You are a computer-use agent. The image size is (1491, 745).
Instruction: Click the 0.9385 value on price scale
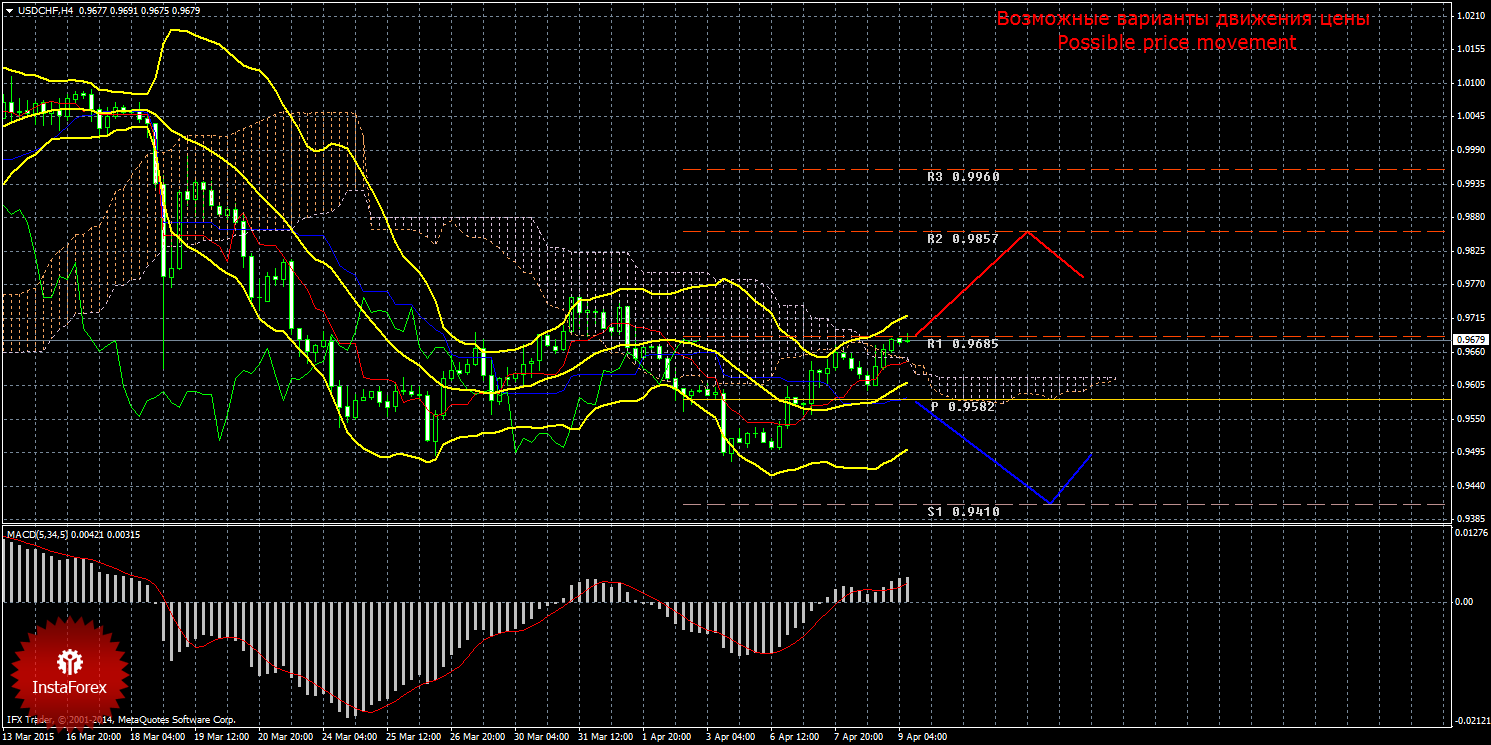1470,518
